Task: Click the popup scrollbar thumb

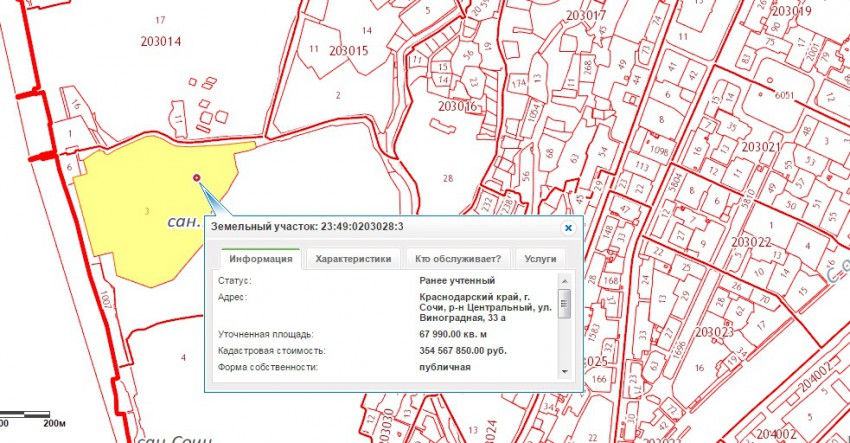Action: pyautogui.click(x=564, y=303)
